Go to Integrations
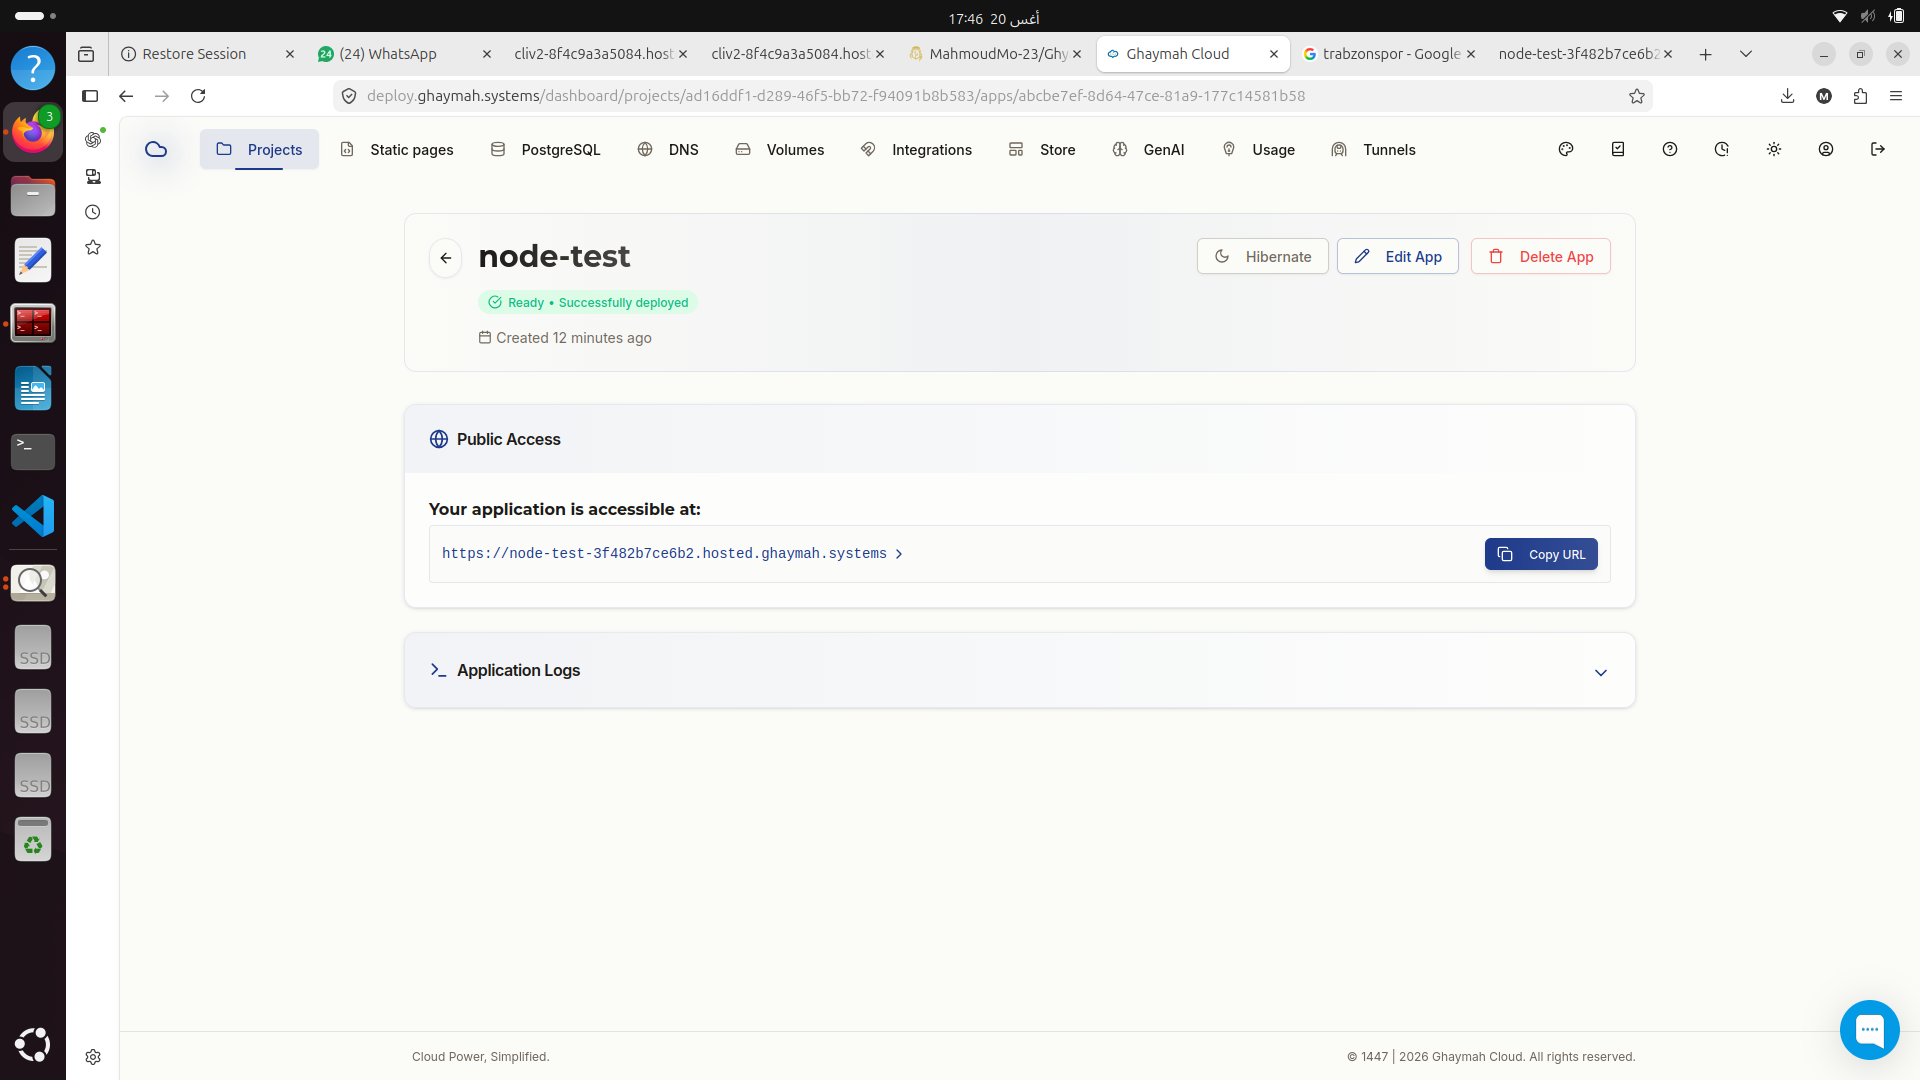 coord(916,150)
